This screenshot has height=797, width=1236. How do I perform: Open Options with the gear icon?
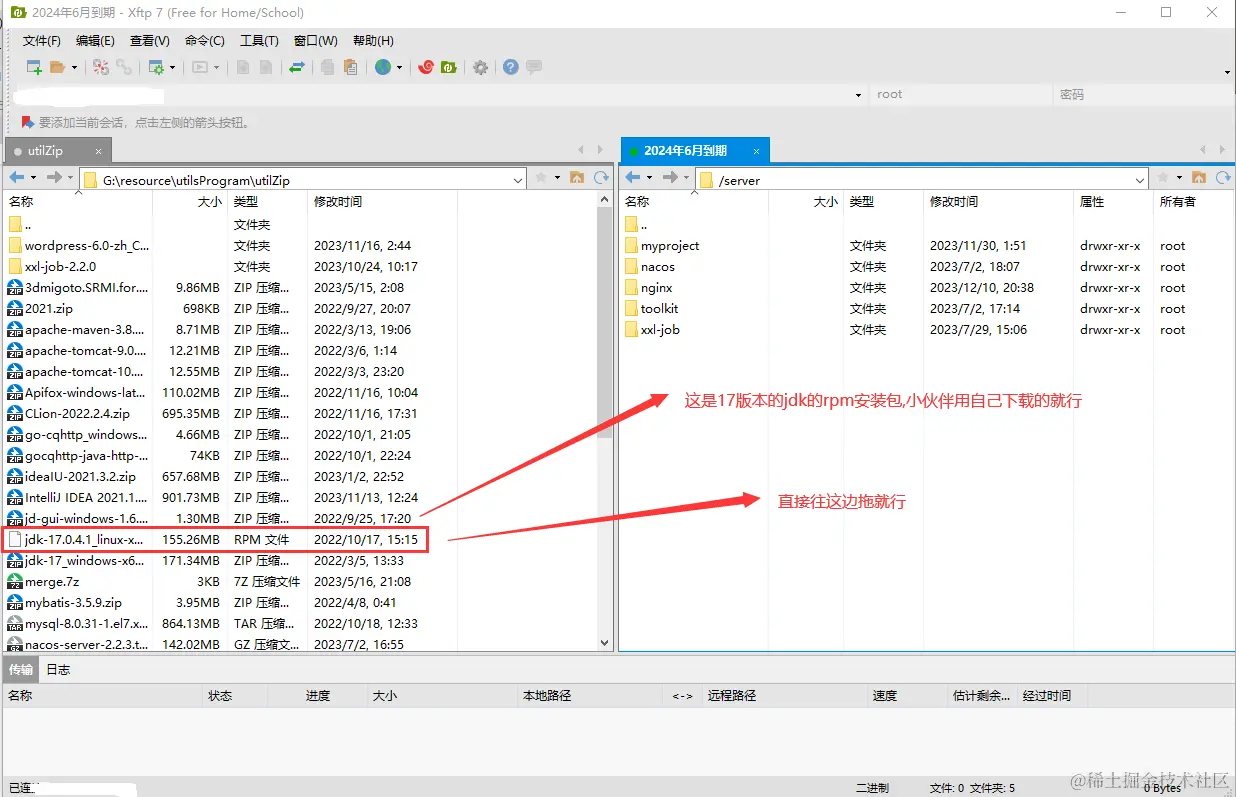(x=481, y=67)
